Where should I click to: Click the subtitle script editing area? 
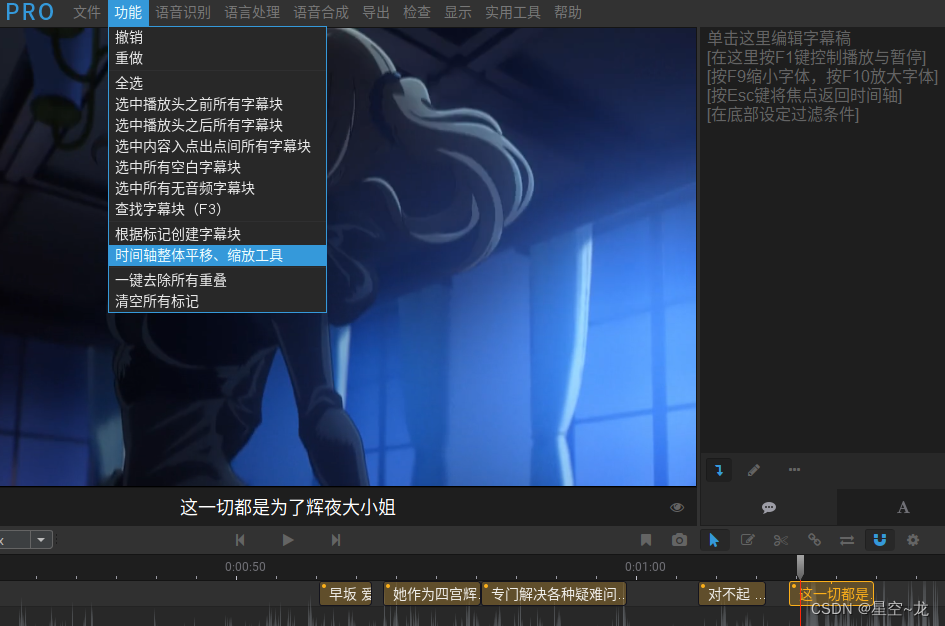click(x=822, y=241)
